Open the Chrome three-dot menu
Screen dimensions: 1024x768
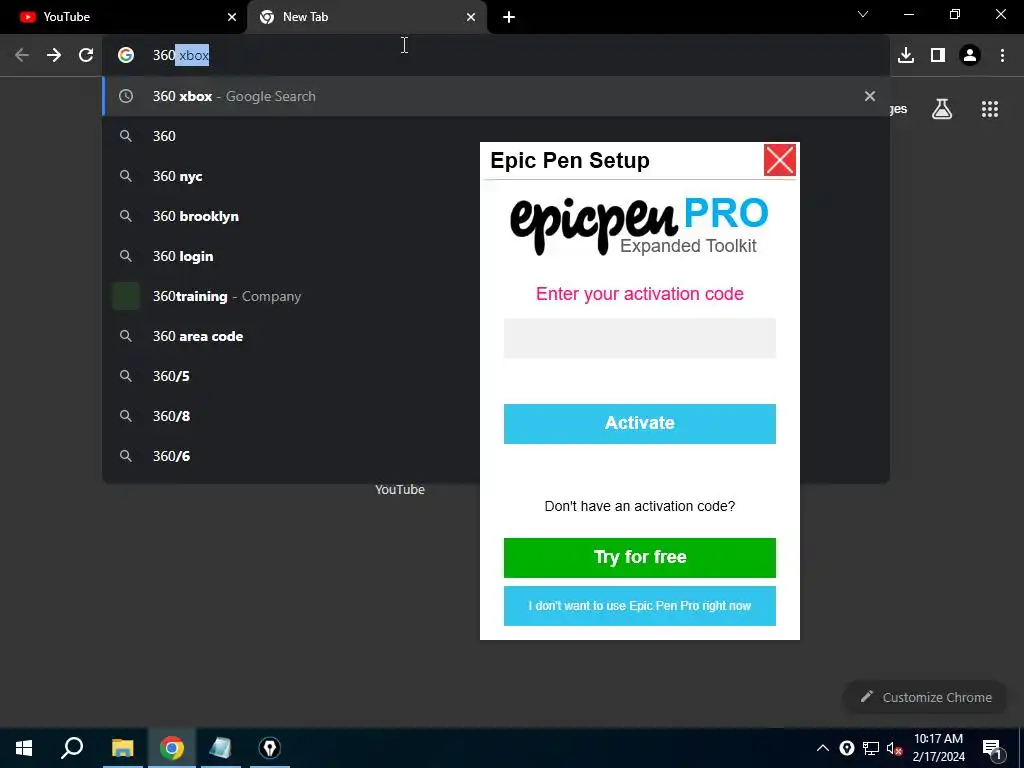1002,56
